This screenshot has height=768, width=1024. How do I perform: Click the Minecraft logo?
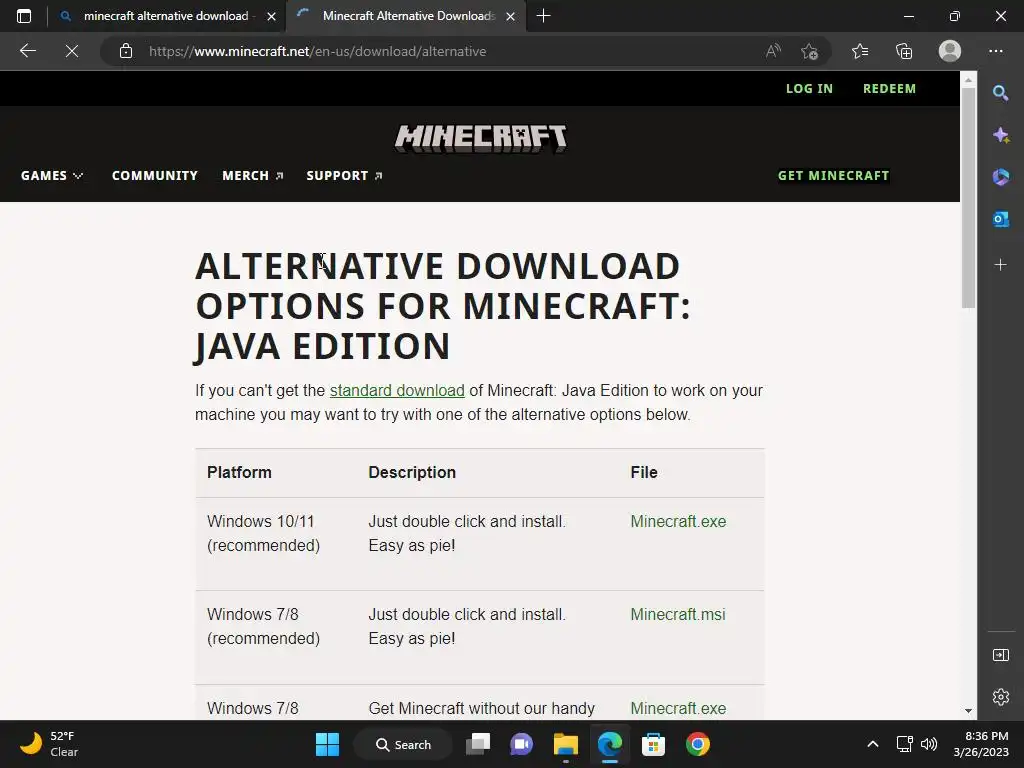[x=481, y=138]
